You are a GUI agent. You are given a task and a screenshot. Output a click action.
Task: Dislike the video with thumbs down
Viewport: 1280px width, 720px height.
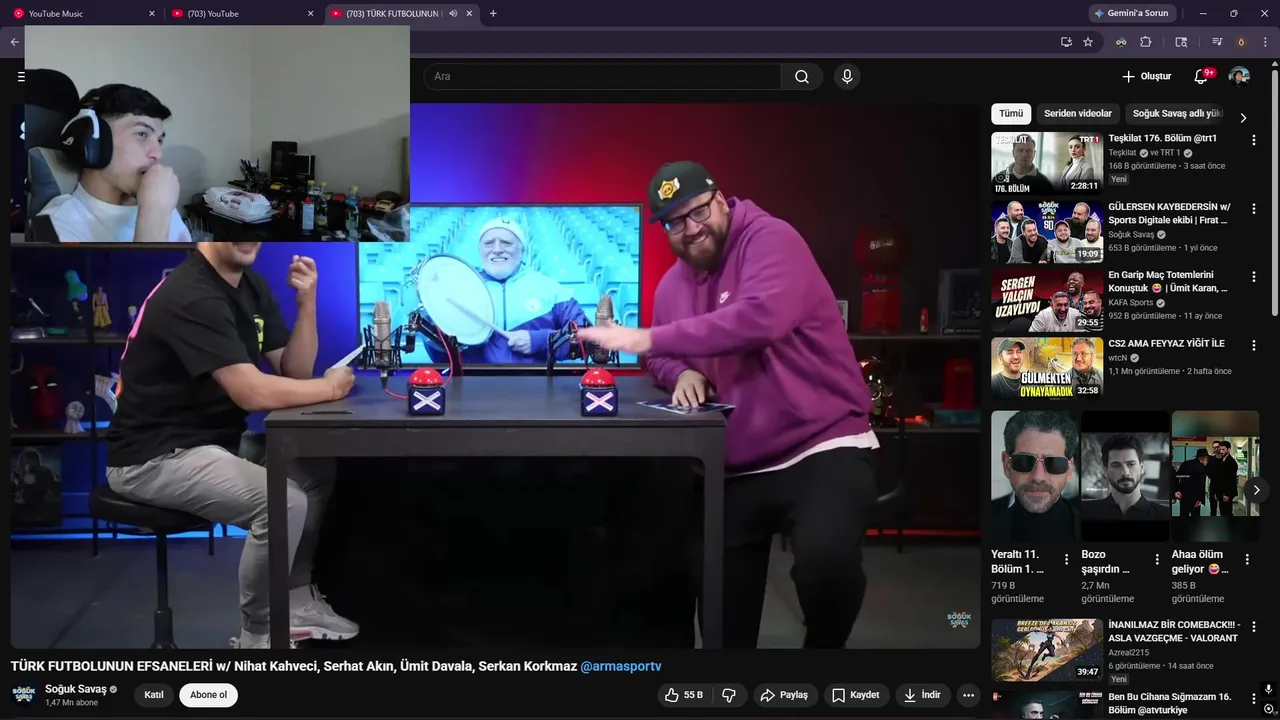coord(730,695)
